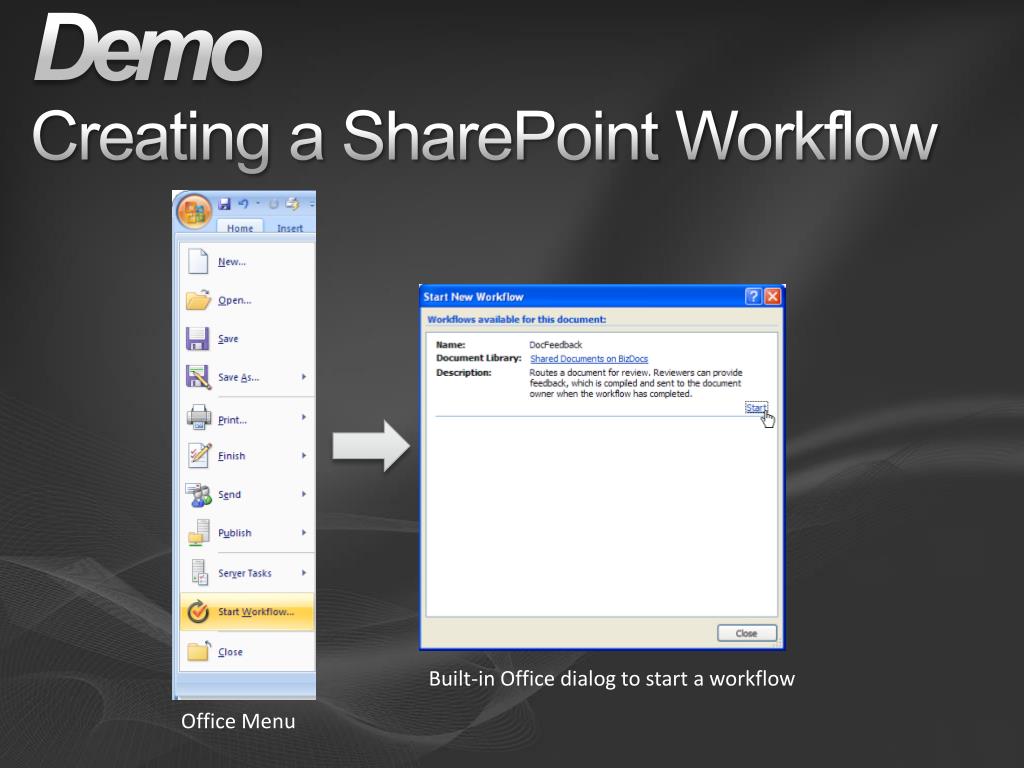The image size is (1024, 768).
Task: Click the Close folder icon in menu
Action: (x=199, y=651)
